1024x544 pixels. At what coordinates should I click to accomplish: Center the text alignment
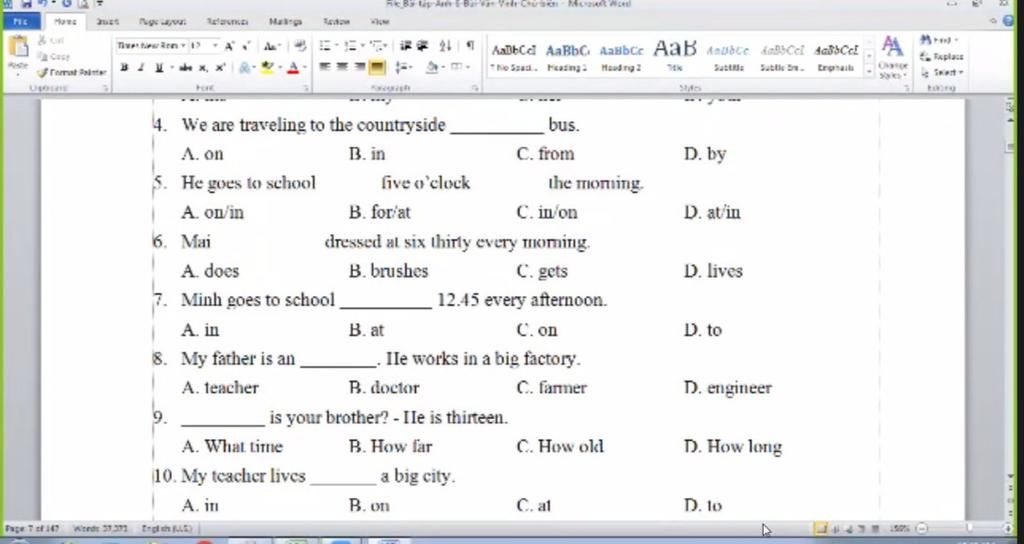pyautogui.click(x=342, y=67)
